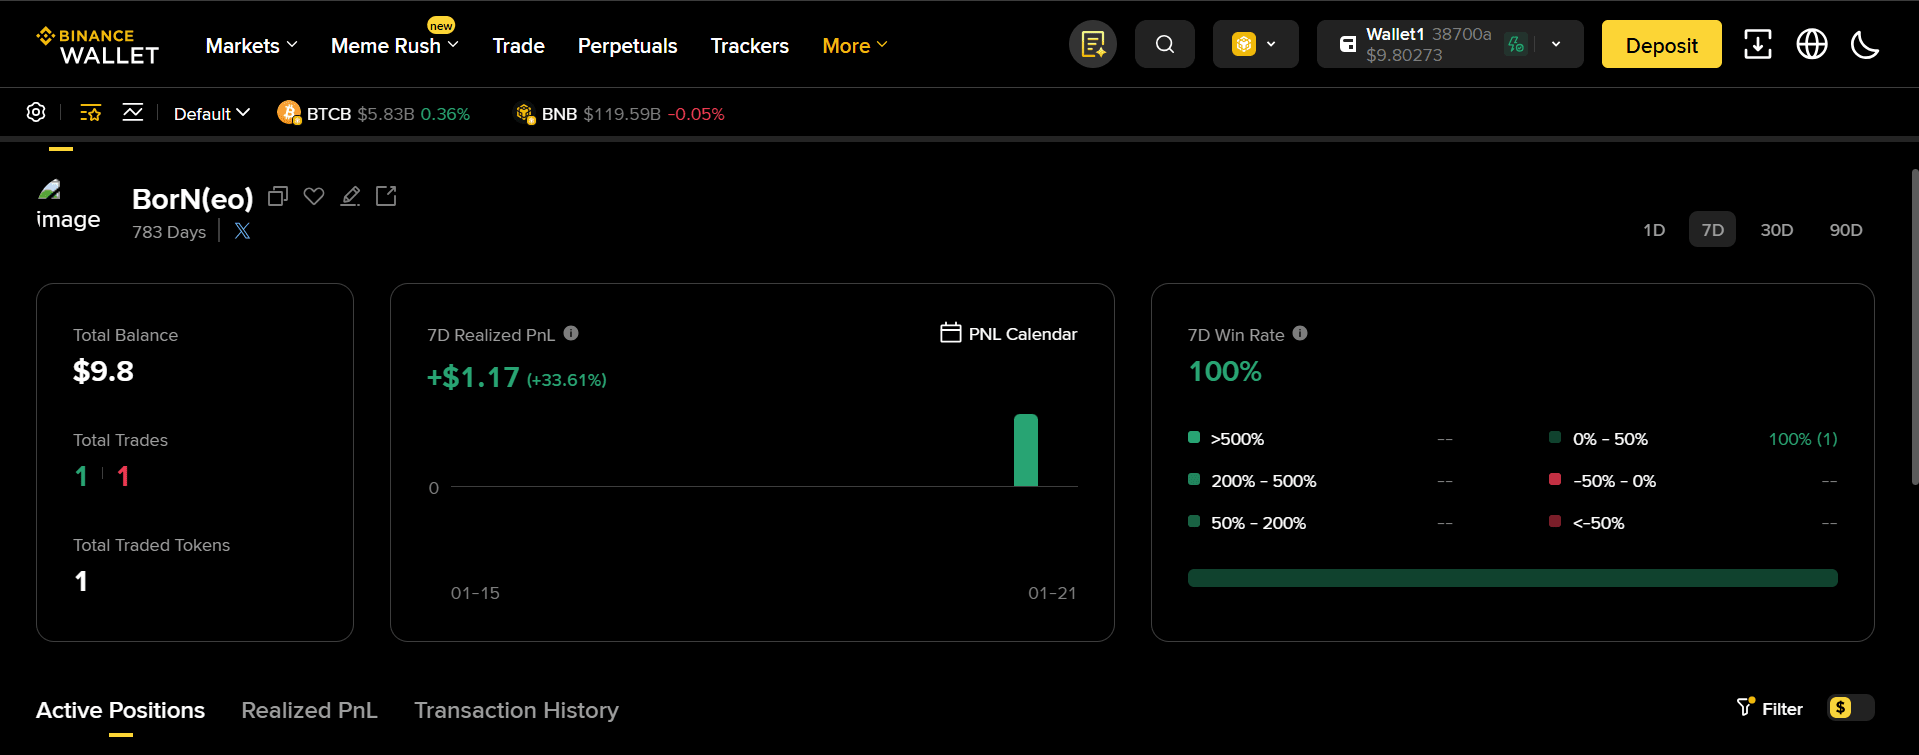Edit the BorN(eo) name pencil icon
This screenshot has width=1919, height=755.
coord(350,196)
